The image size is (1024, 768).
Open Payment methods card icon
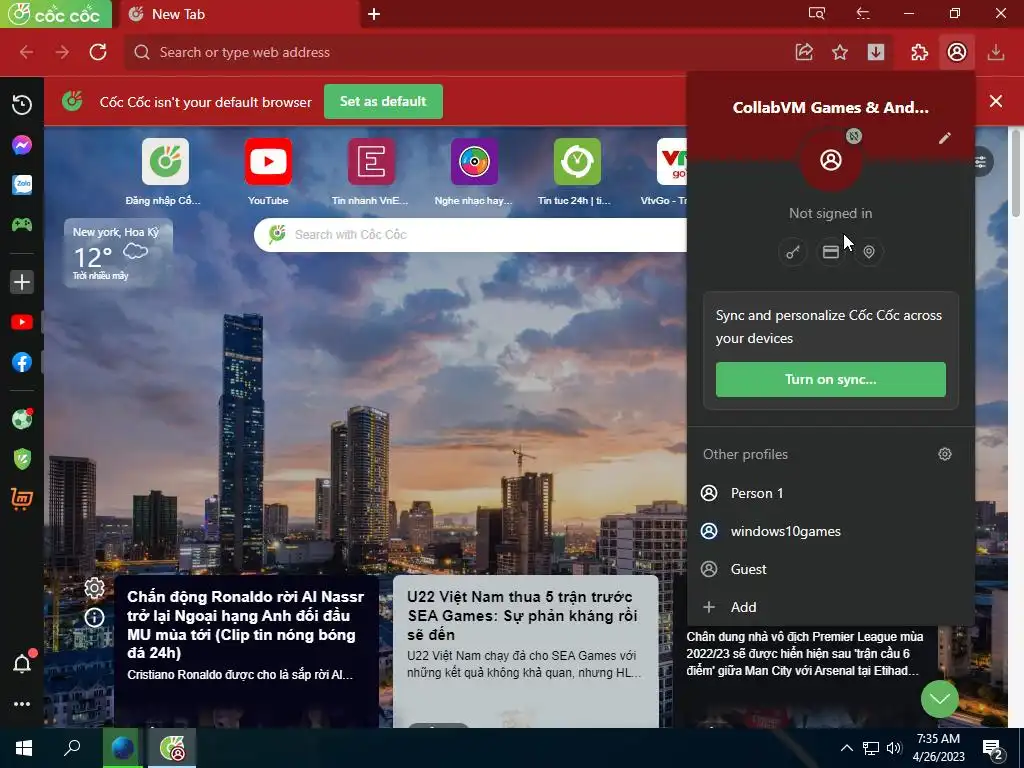[831, 252]
